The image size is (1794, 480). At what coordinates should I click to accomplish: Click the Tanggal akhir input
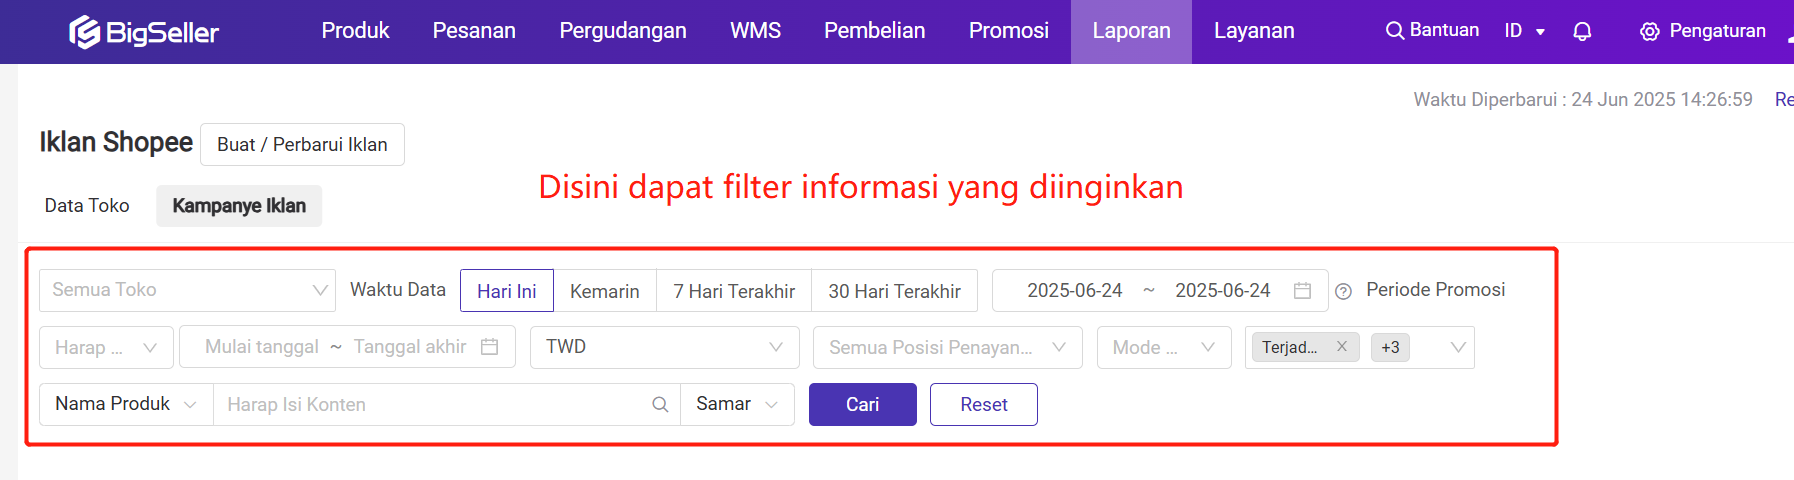410,346
